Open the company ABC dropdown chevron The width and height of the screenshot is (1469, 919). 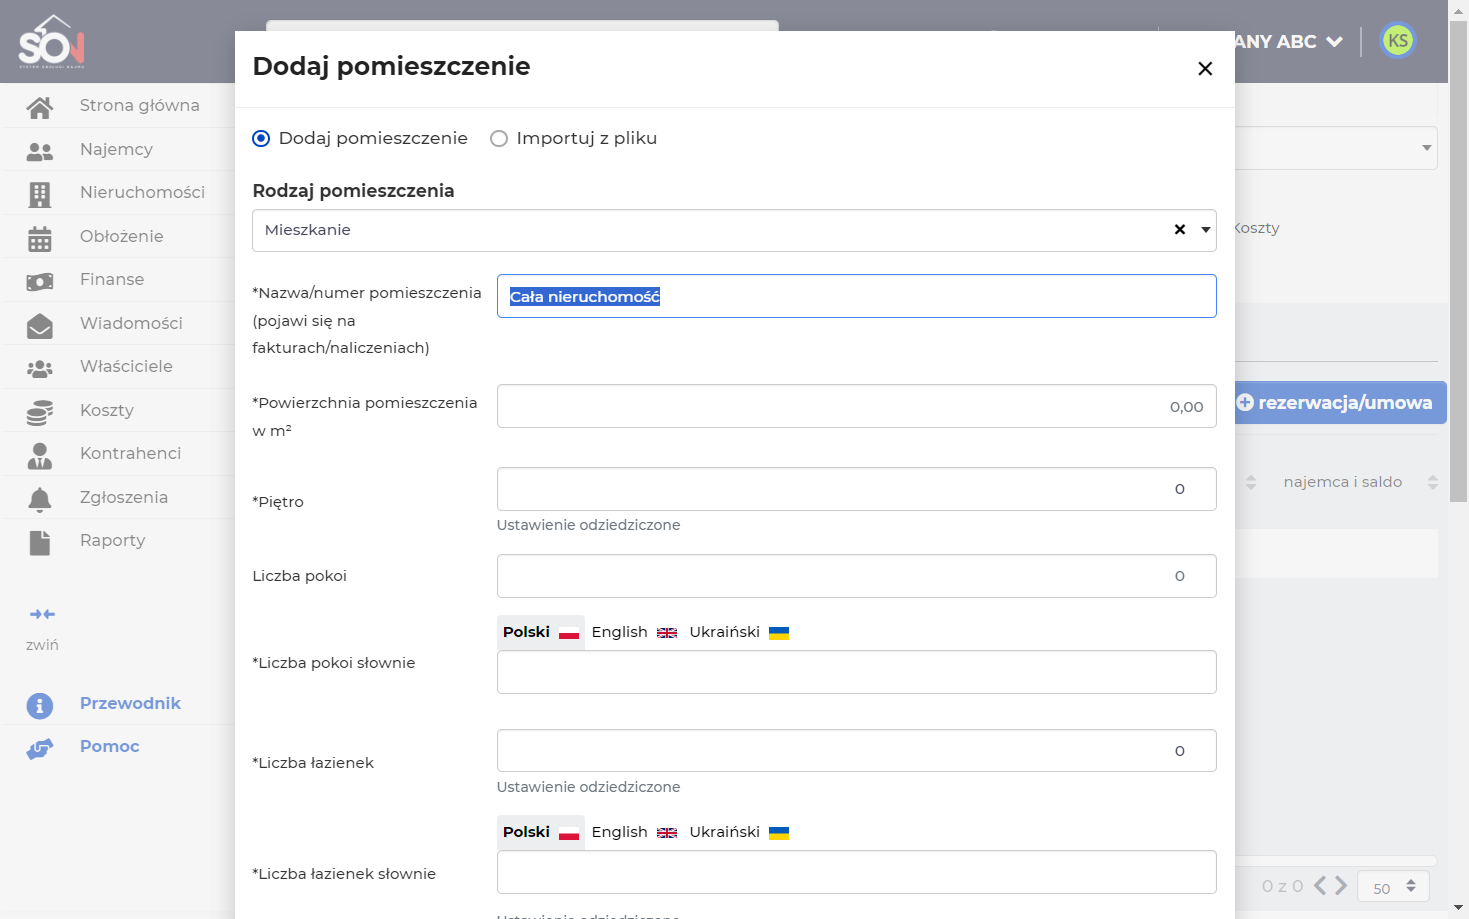1334,42
